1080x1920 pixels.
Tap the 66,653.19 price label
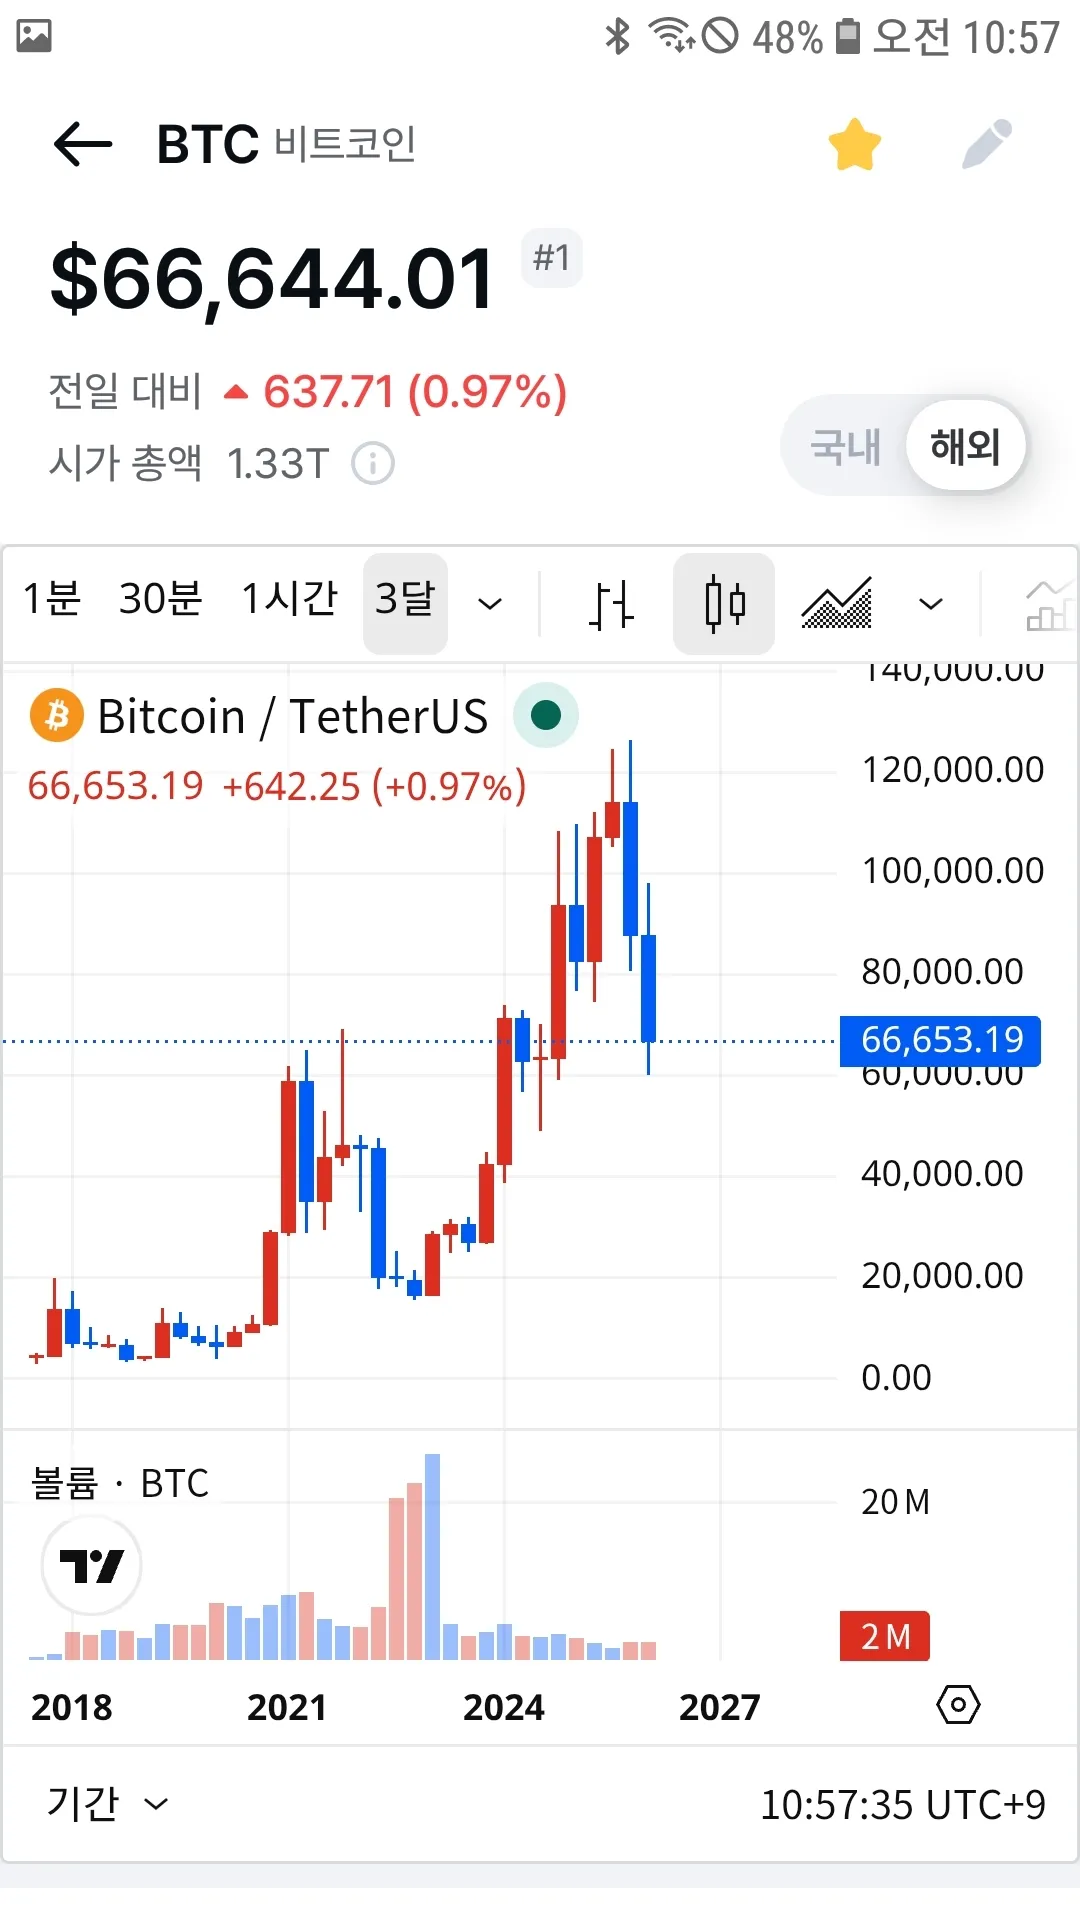click(940, 1041)
